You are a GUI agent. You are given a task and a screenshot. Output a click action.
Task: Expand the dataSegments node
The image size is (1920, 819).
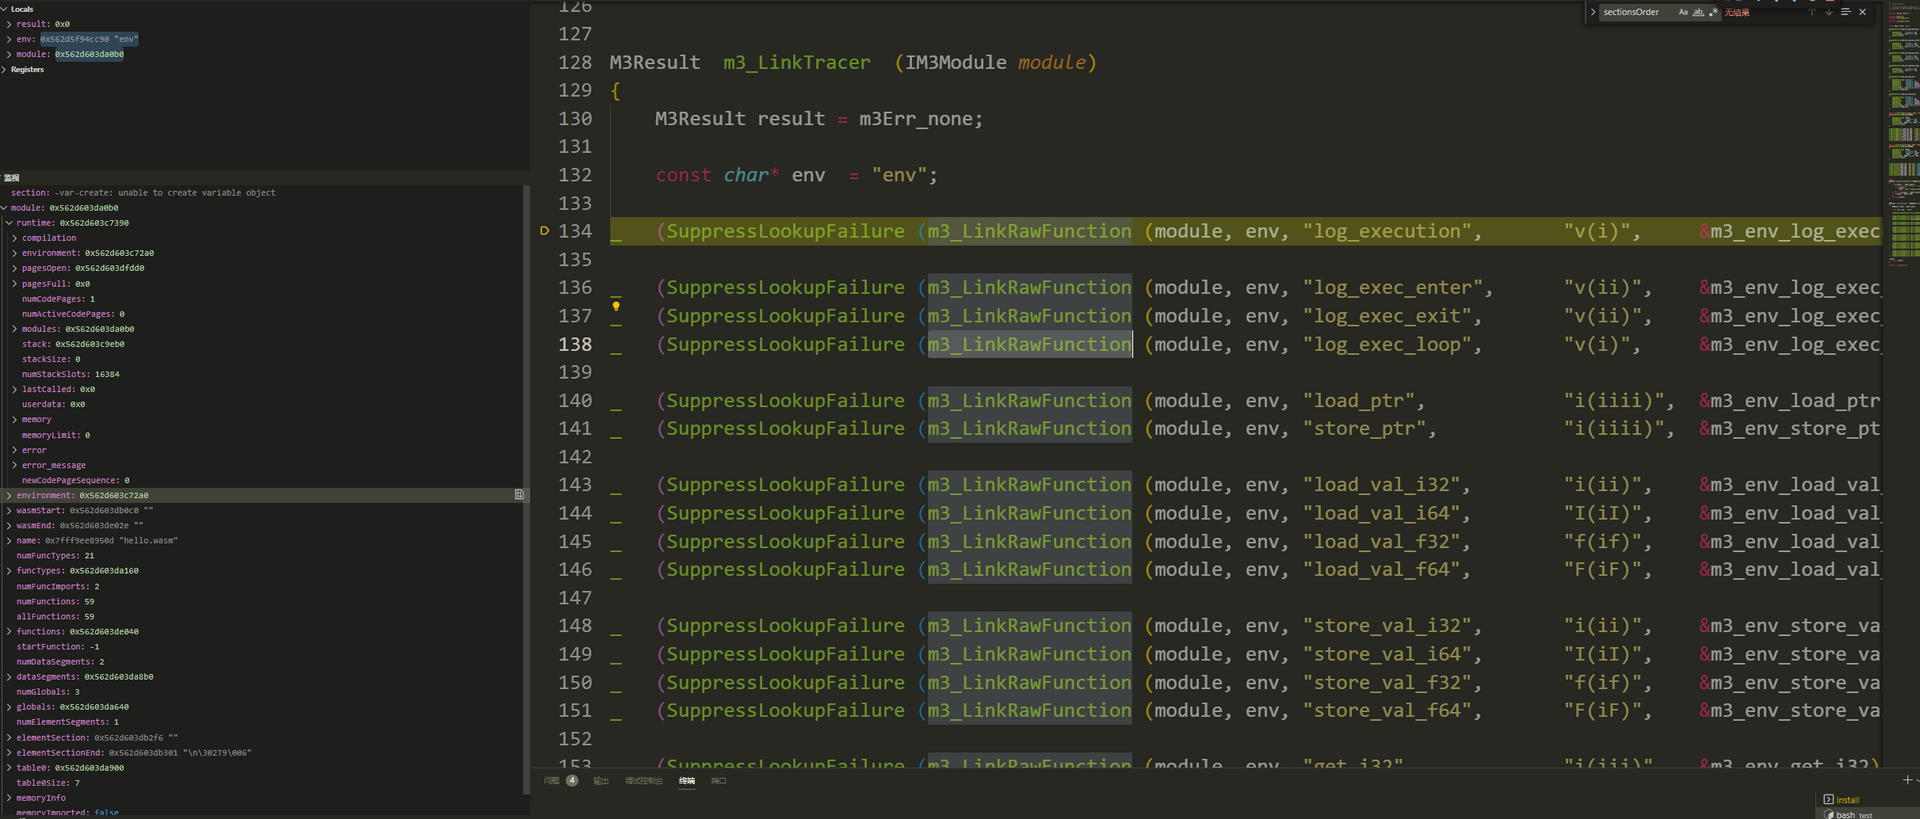[9, 677]
